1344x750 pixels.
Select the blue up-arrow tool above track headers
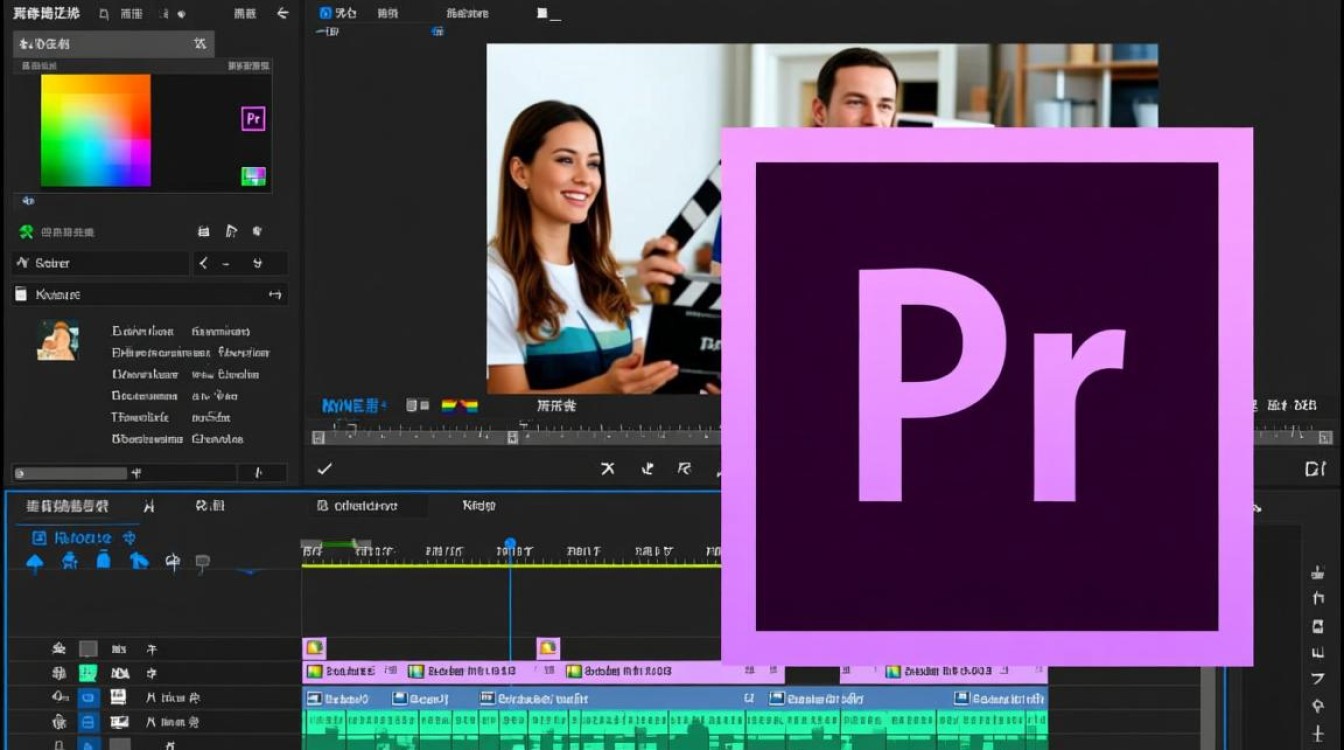(x=35, y=563)
